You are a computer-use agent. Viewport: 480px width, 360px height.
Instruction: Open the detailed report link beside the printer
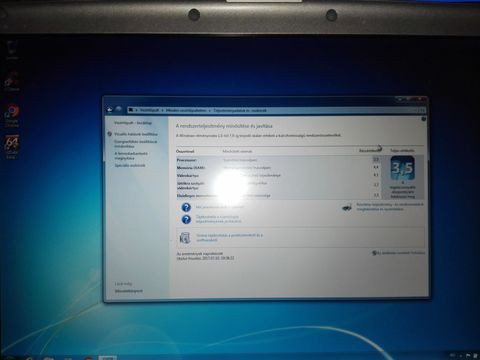tap(390, 207)
